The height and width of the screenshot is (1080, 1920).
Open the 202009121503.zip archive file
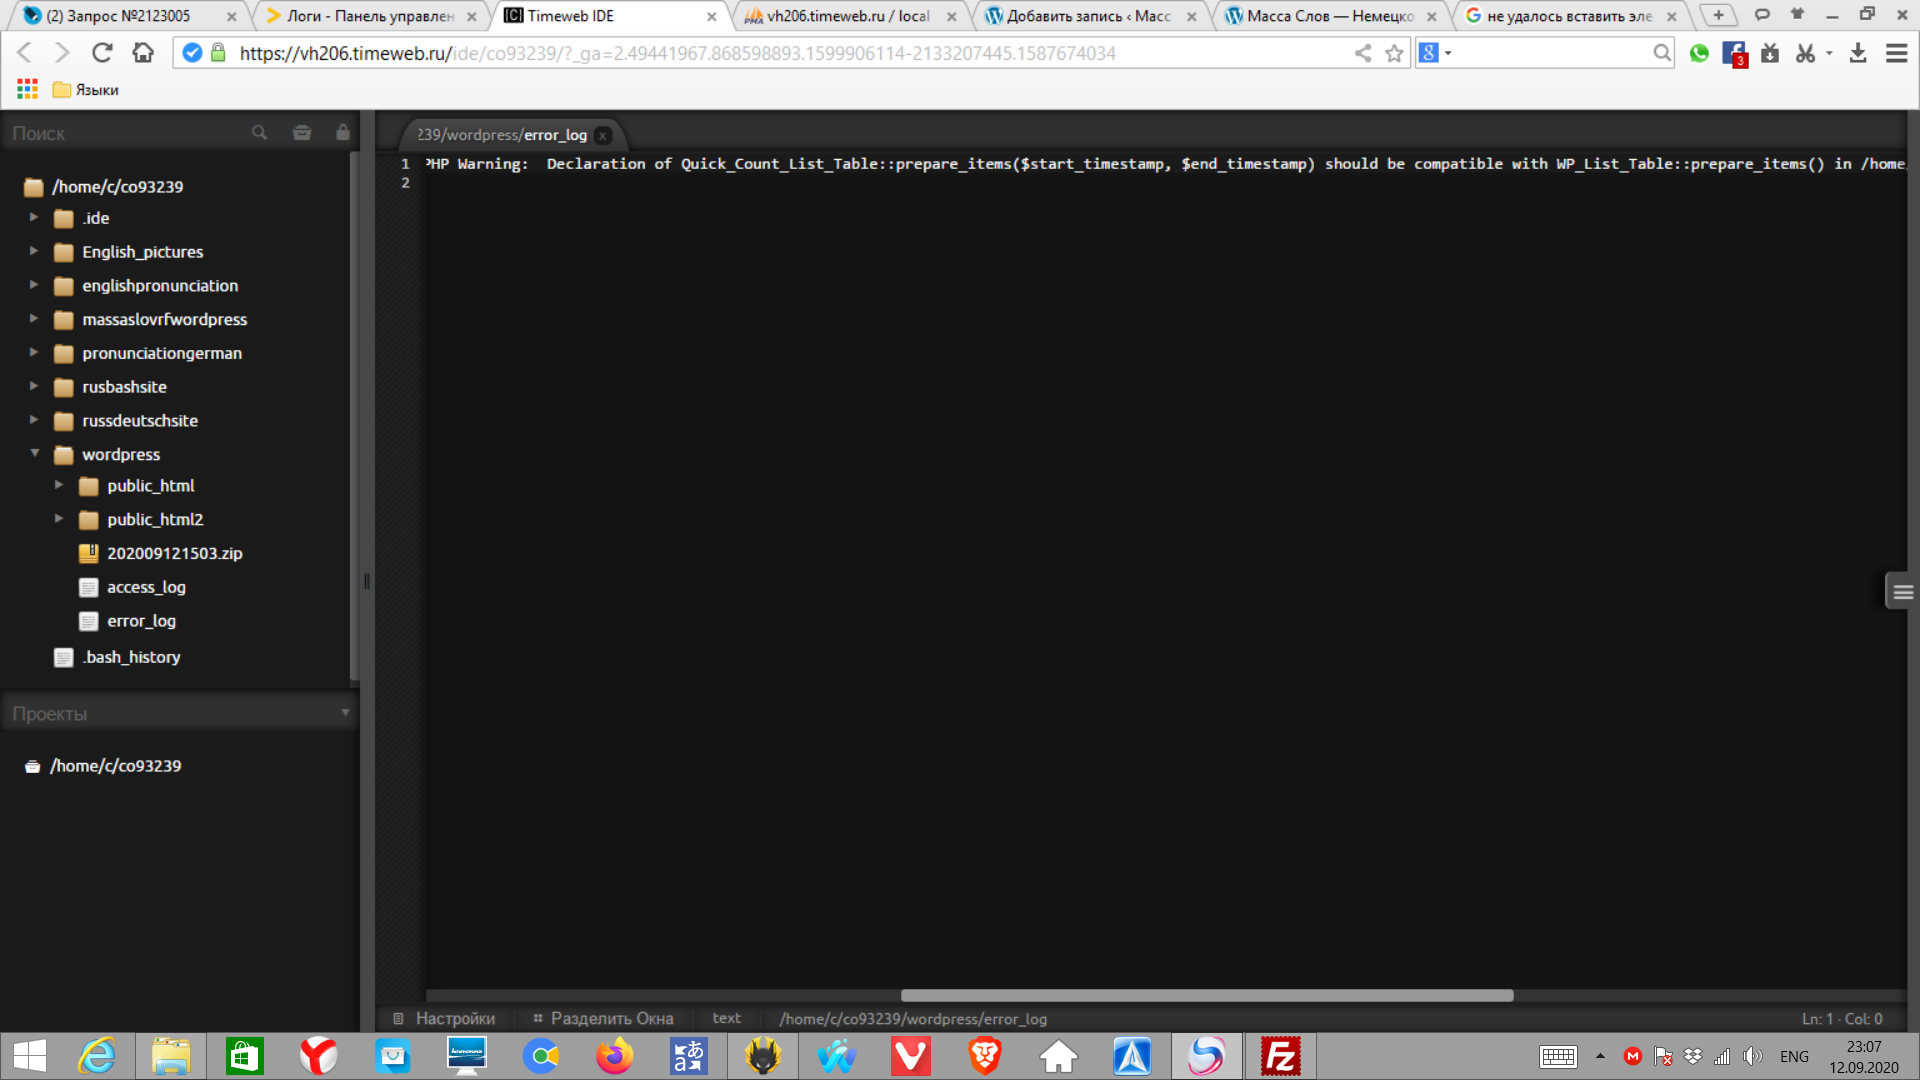174,553
